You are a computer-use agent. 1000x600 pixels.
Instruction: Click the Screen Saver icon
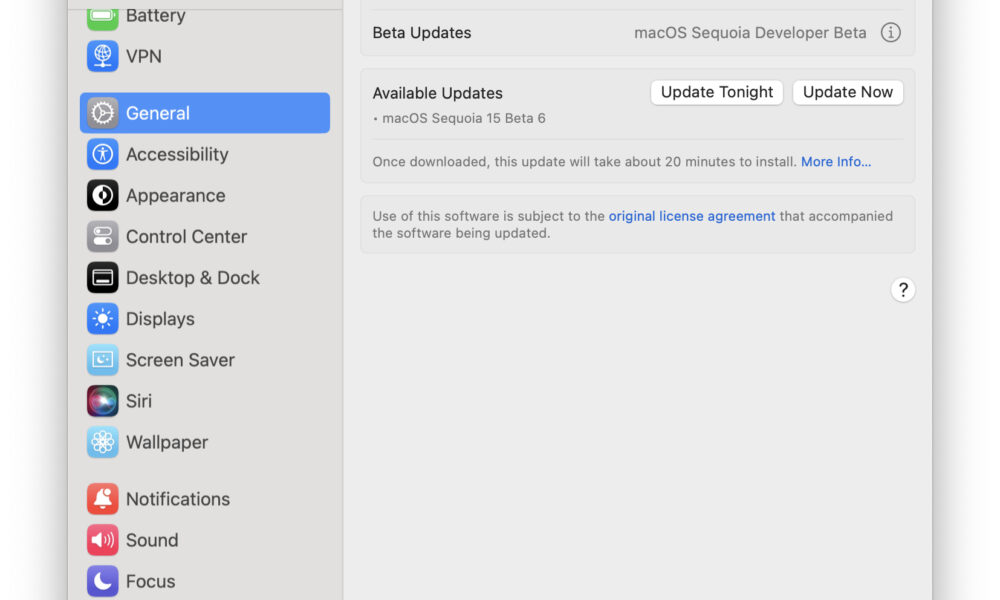coord(103,360)
